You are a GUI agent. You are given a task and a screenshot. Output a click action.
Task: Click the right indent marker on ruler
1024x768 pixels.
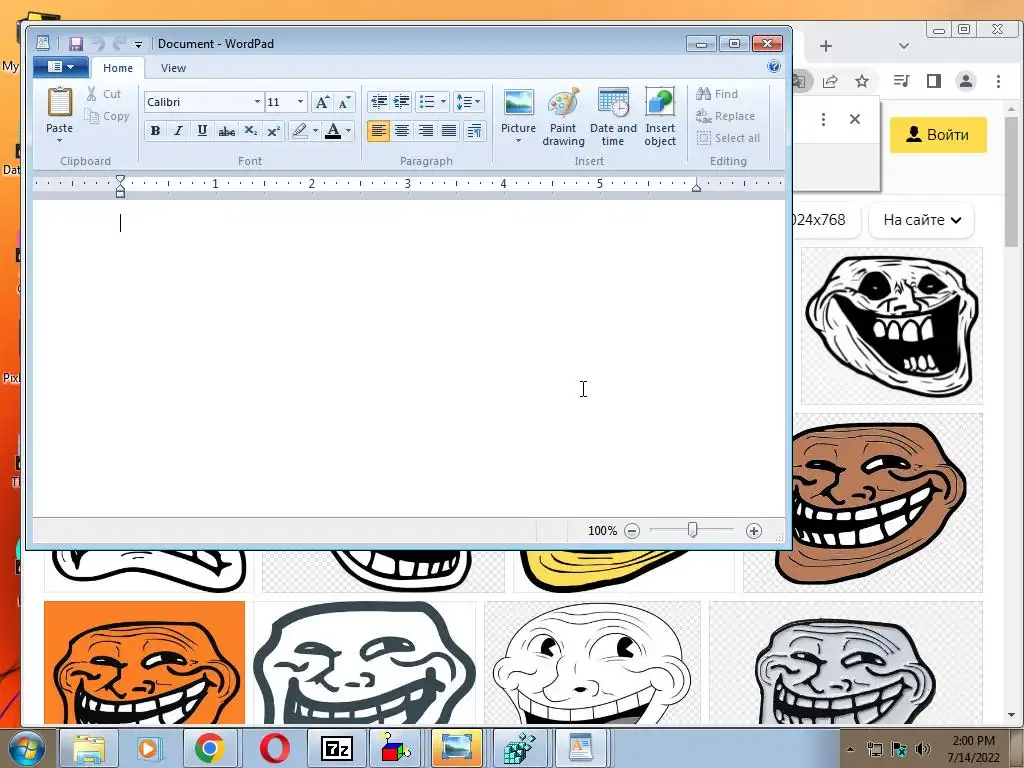696,187
